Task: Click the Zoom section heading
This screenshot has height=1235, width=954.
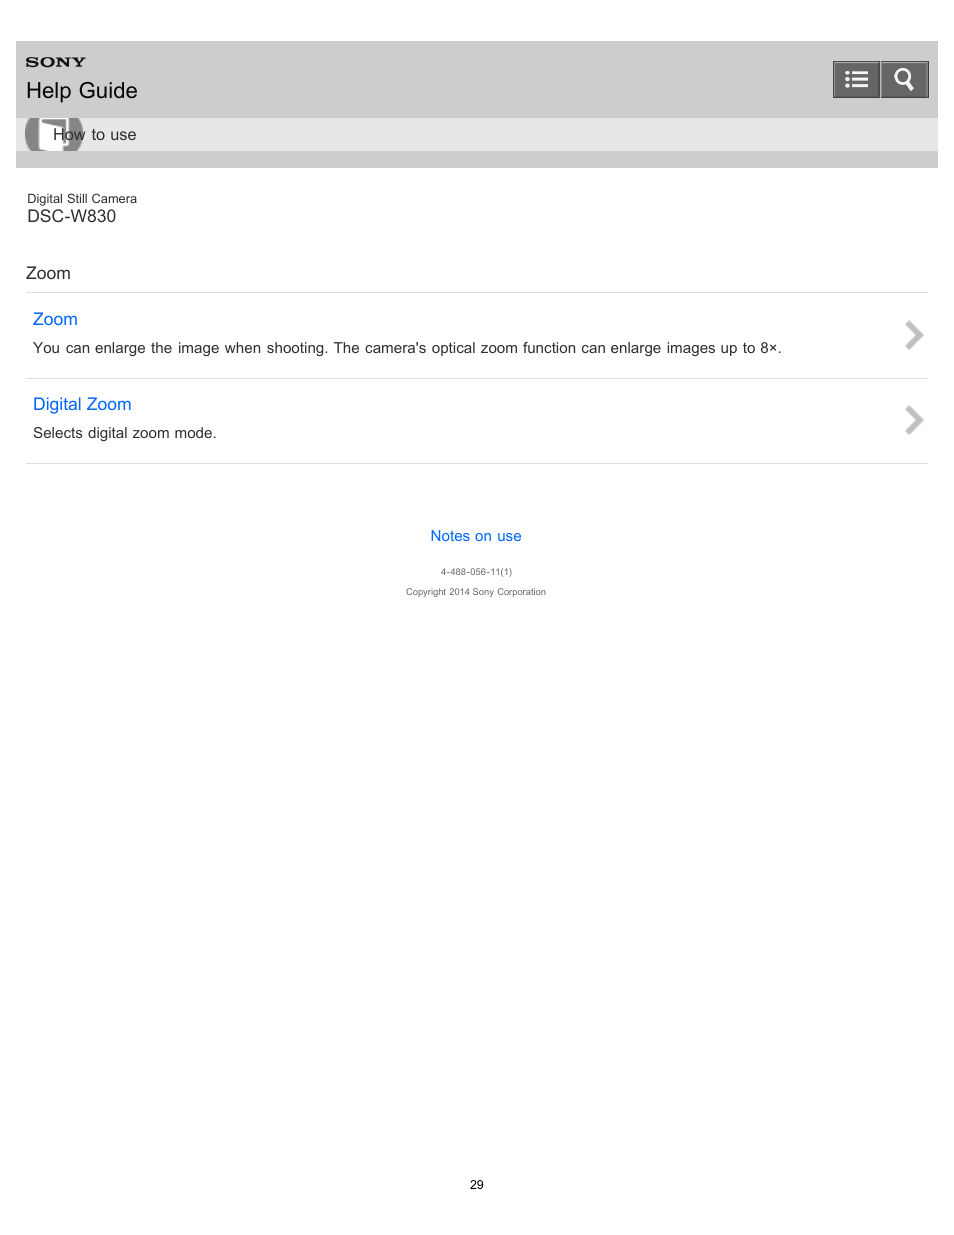Action: 48,273
